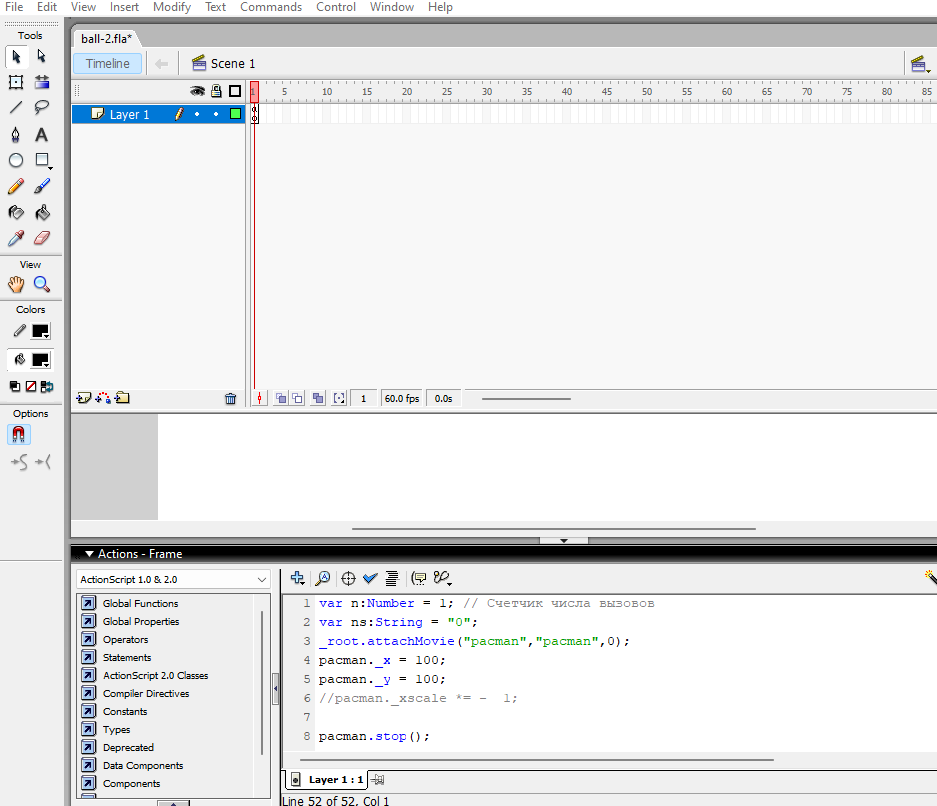Select the Oval tool
The image size is (937, 806).
click(x=16, y=160)
